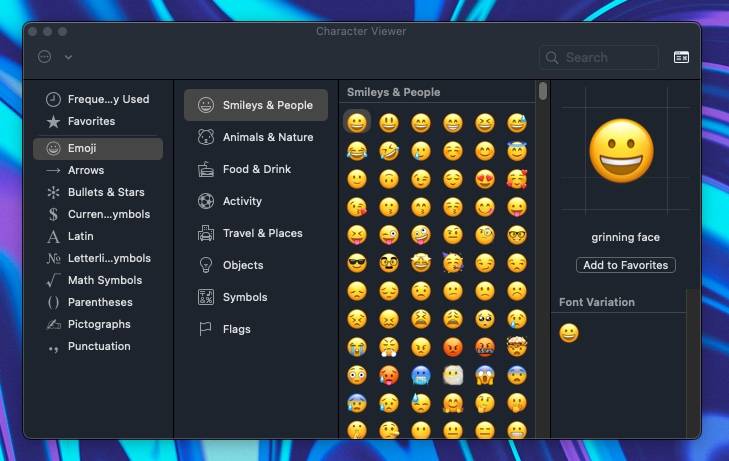The width and height of the screenshot is (729, 461).
Task: Select star-struck face emoji
Action: tap(421, 263)
